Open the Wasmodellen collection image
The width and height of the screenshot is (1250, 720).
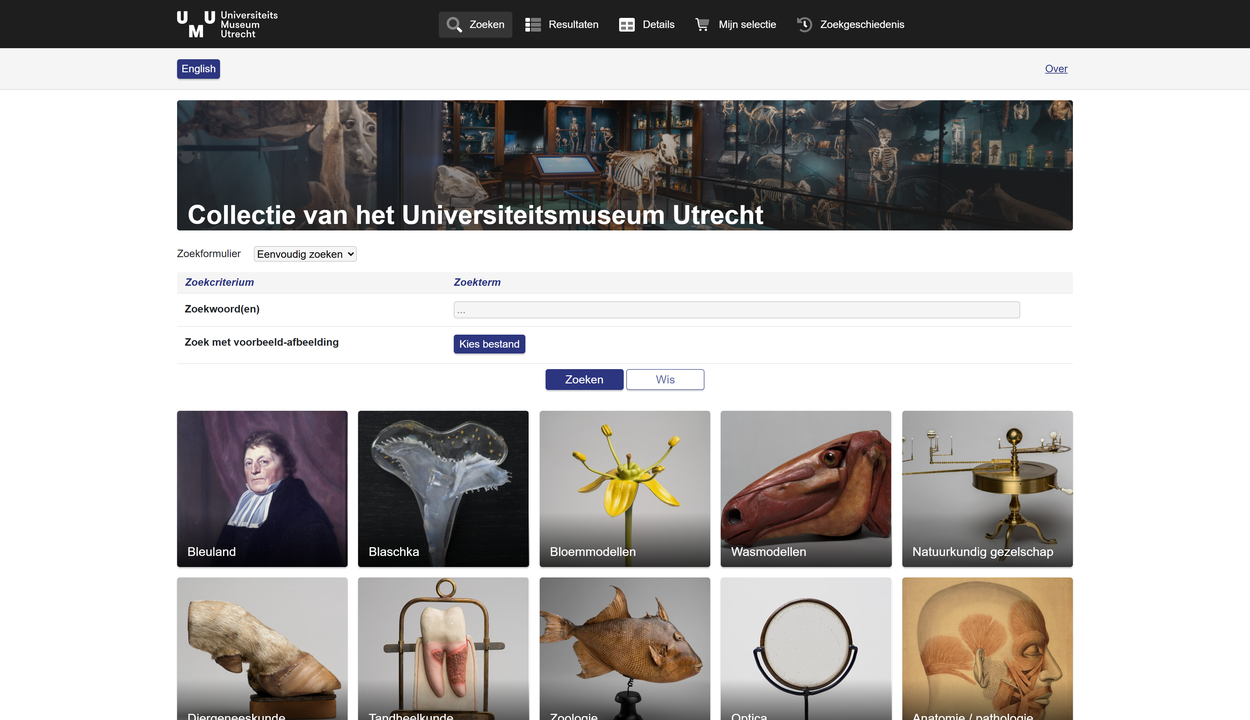[x=805, y=488]
